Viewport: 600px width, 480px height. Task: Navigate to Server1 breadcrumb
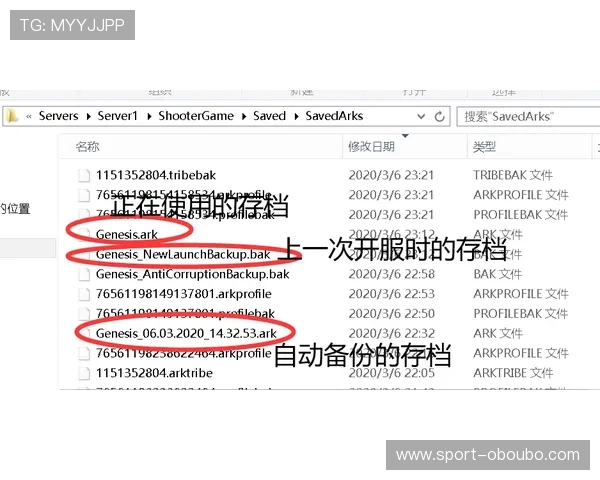pos(117,116)
